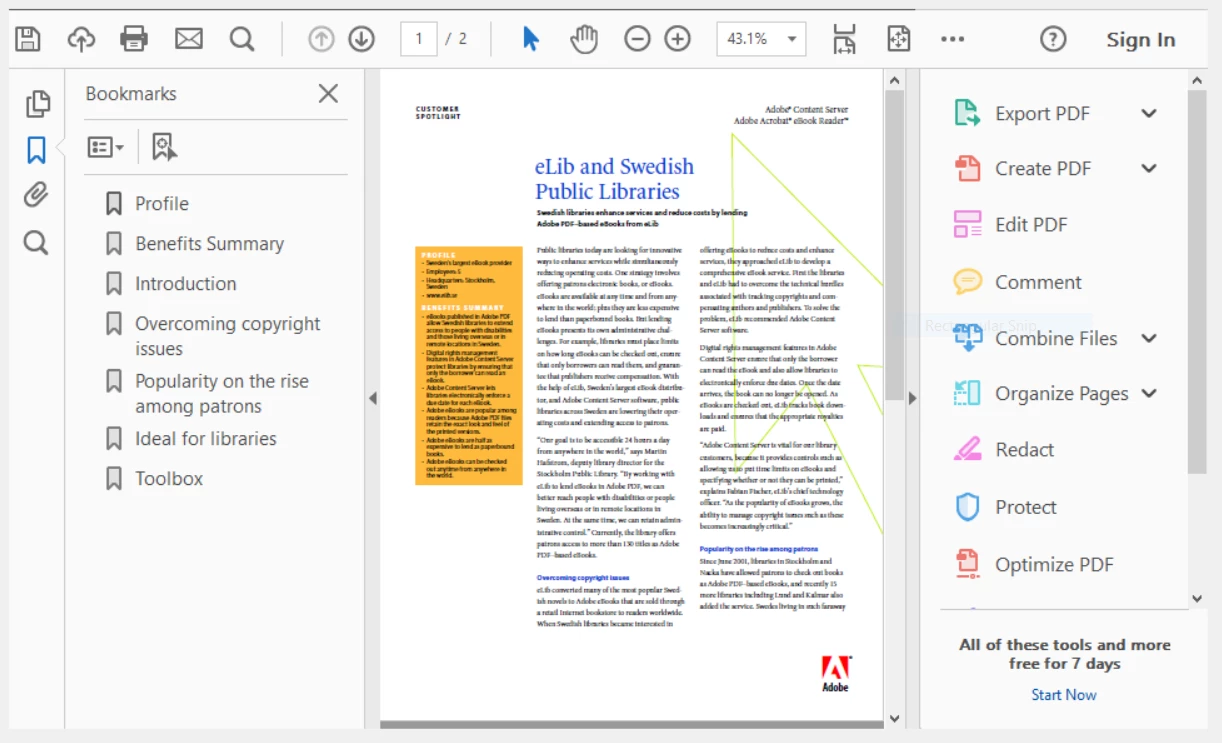1222x743 pixels.
Task: Click document scrollbar up arrow
Action: [894, 80]
